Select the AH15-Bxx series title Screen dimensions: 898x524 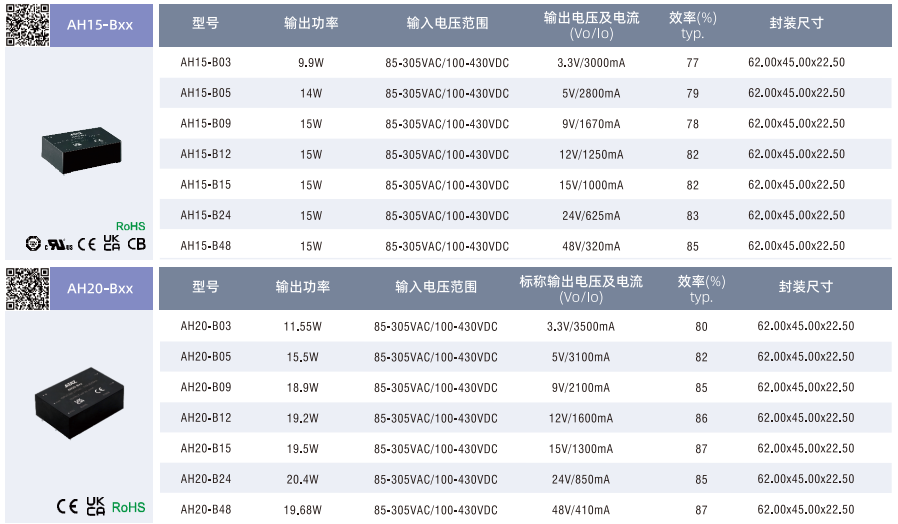pos(100,24)
